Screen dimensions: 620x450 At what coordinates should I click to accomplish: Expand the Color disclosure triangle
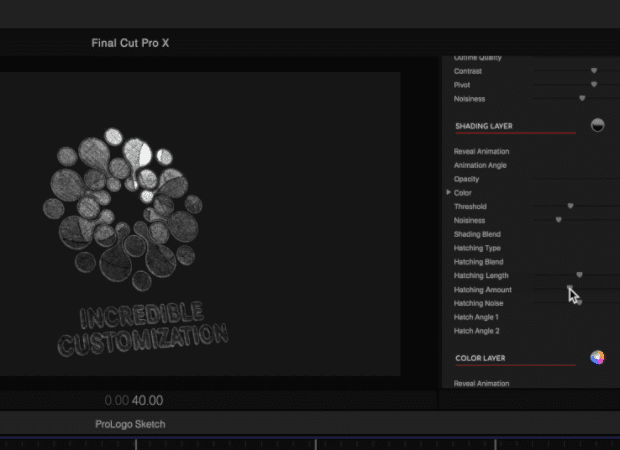[x=448, y=192]
